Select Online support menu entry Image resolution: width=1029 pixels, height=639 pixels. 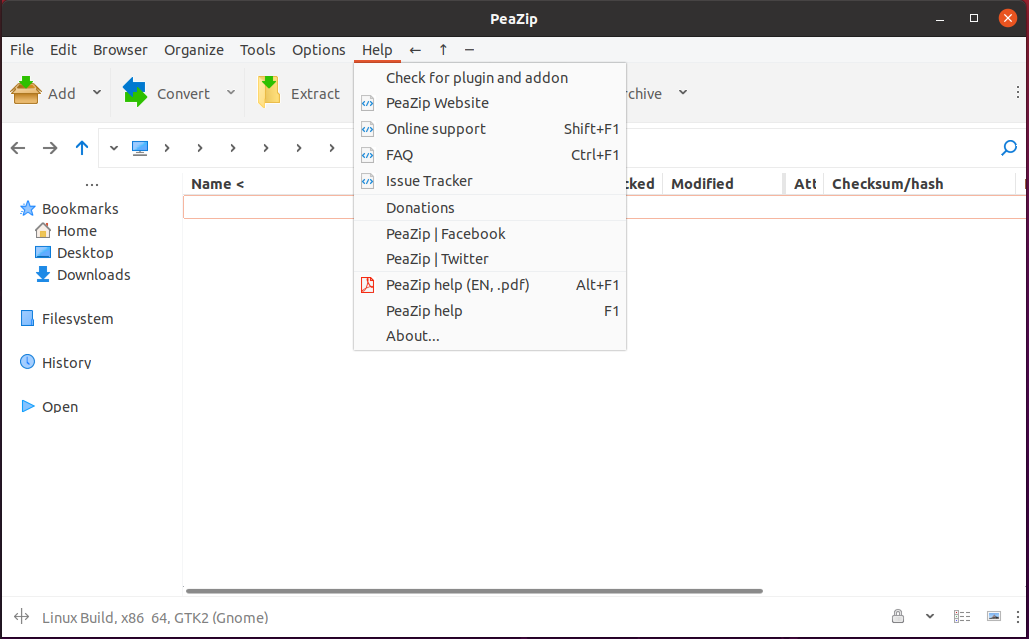490,129
